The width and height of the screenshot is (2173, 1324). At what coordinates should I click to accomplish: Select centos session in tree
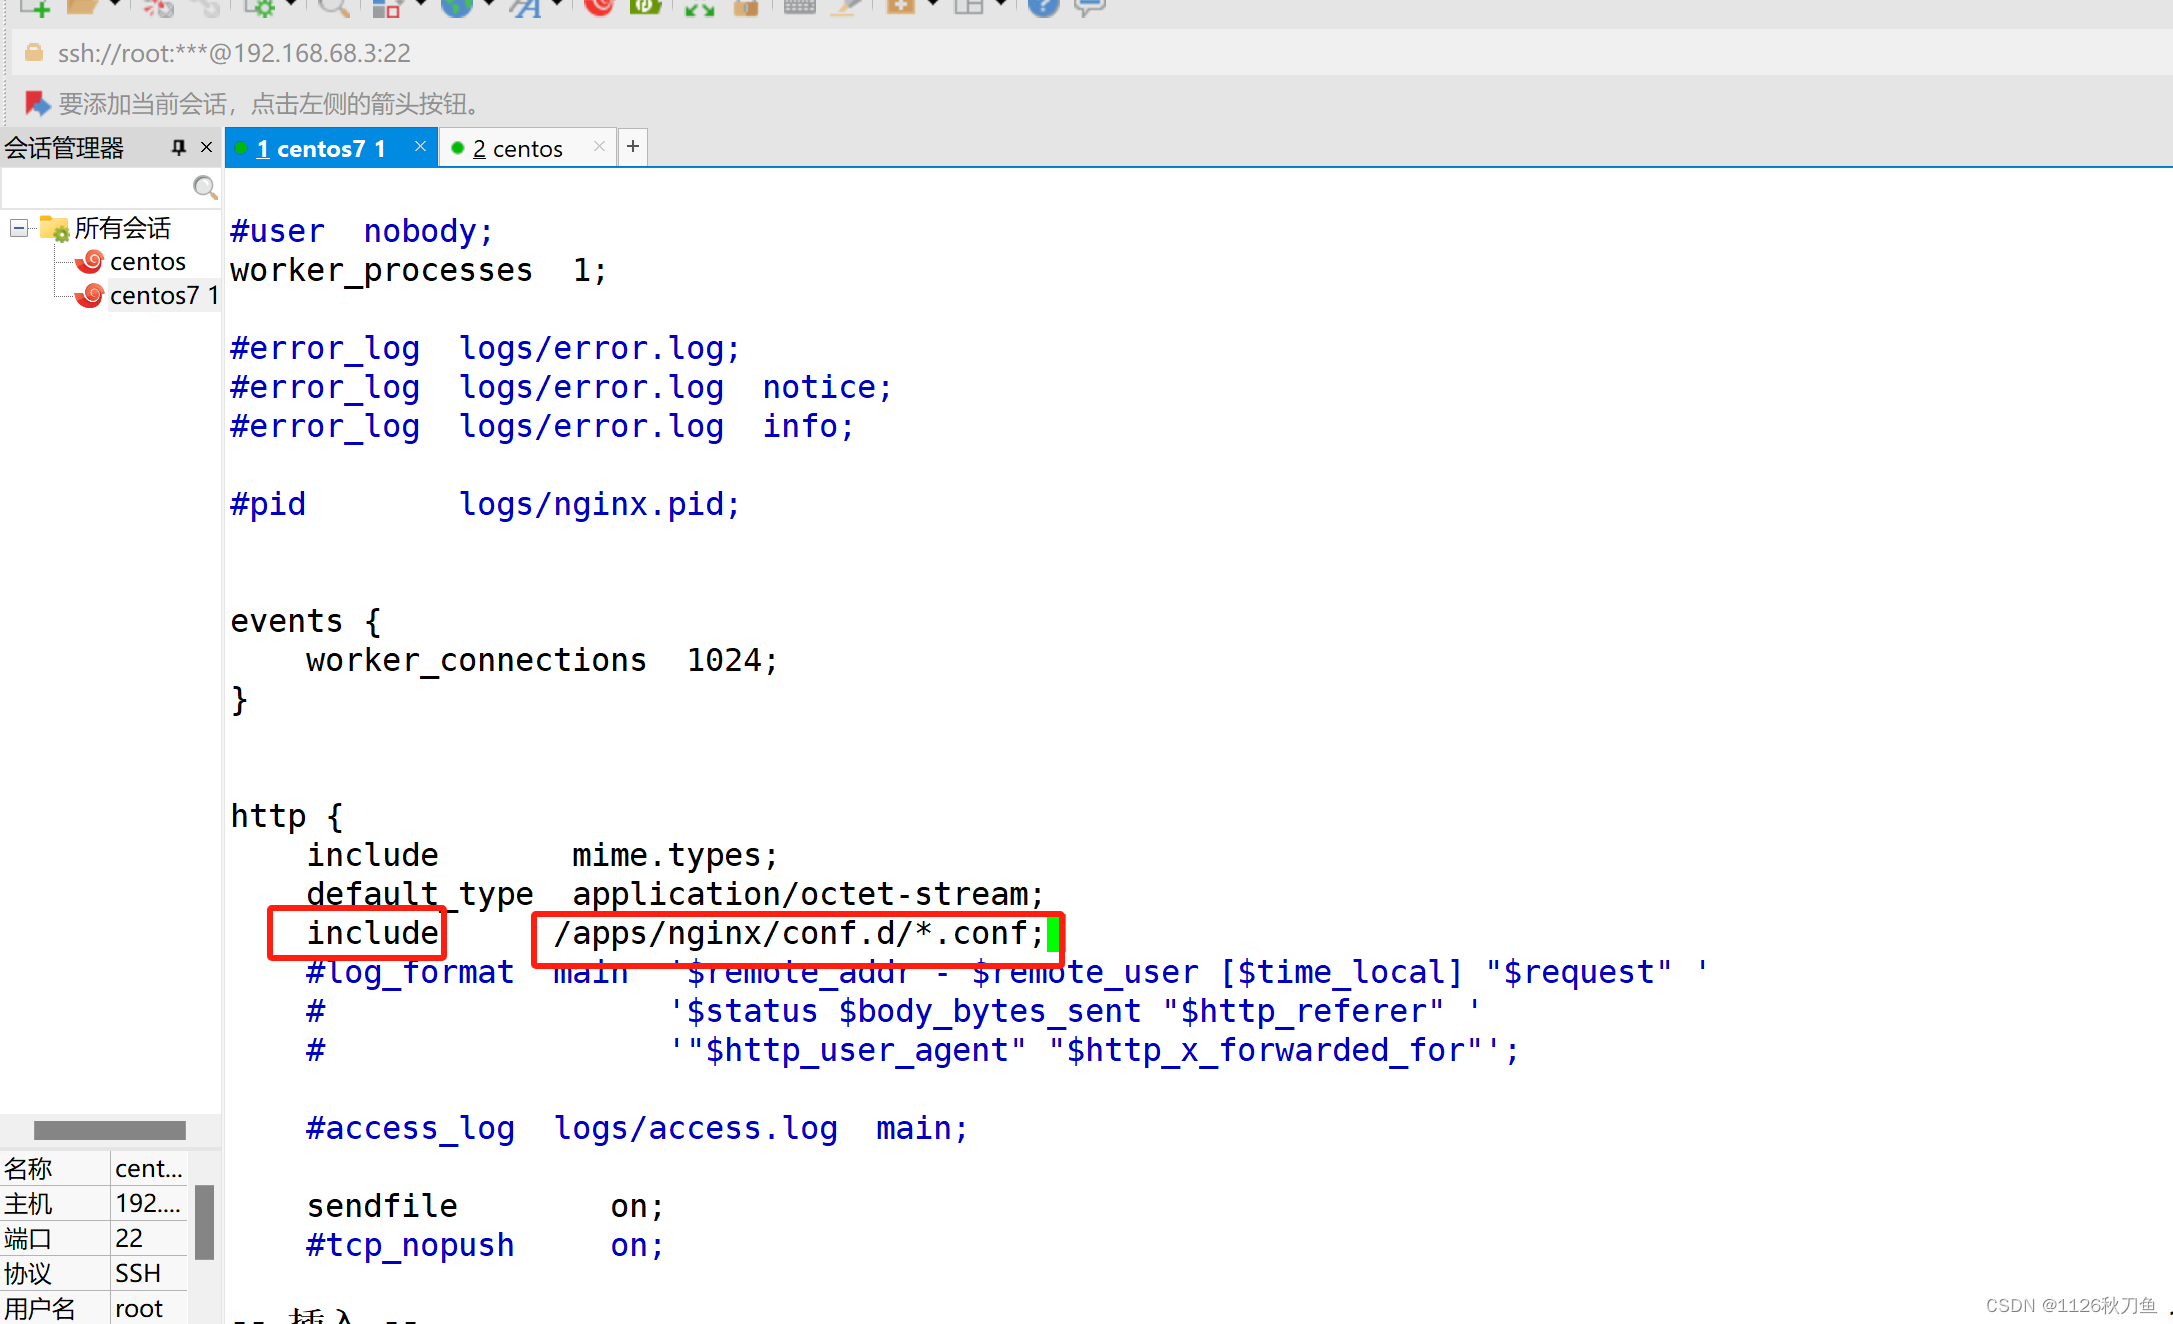[x=147, y=262]
